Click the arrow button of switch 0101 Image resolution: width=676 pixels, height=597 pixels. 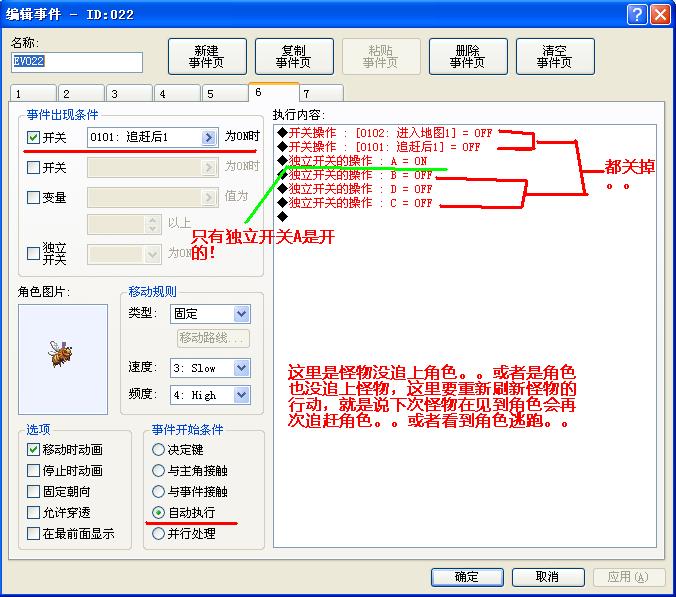coord(209,138)
